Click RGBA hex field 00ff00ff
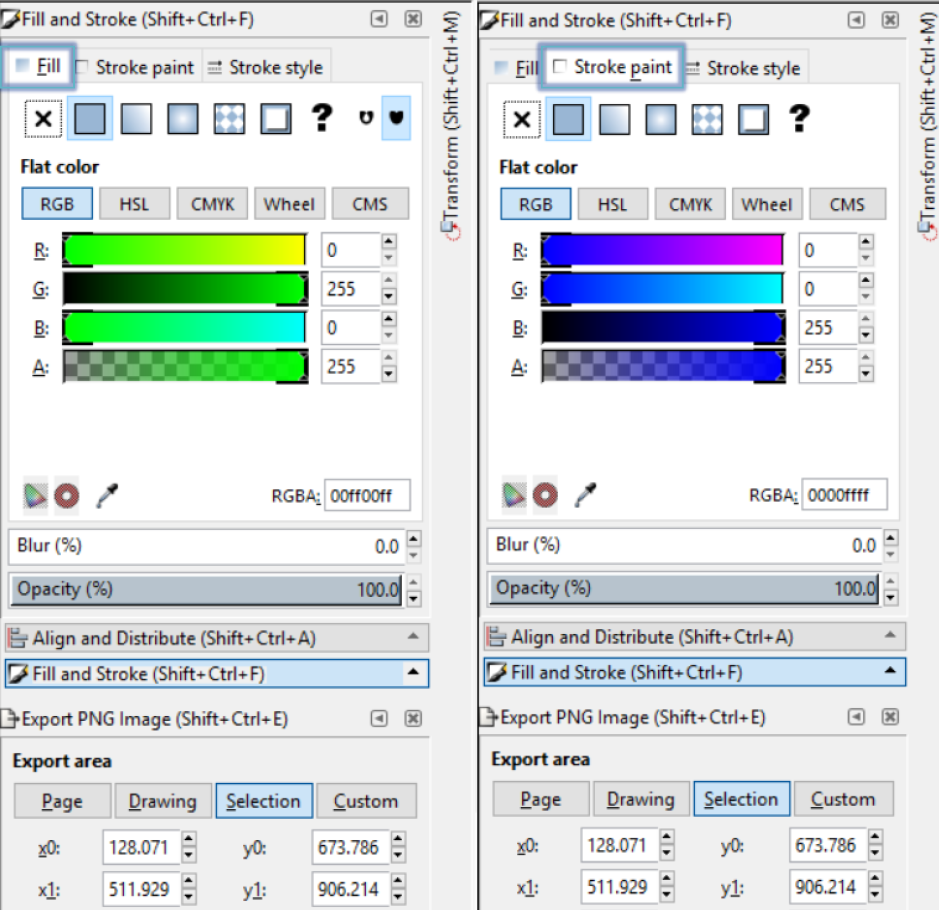 coord(367,495)
